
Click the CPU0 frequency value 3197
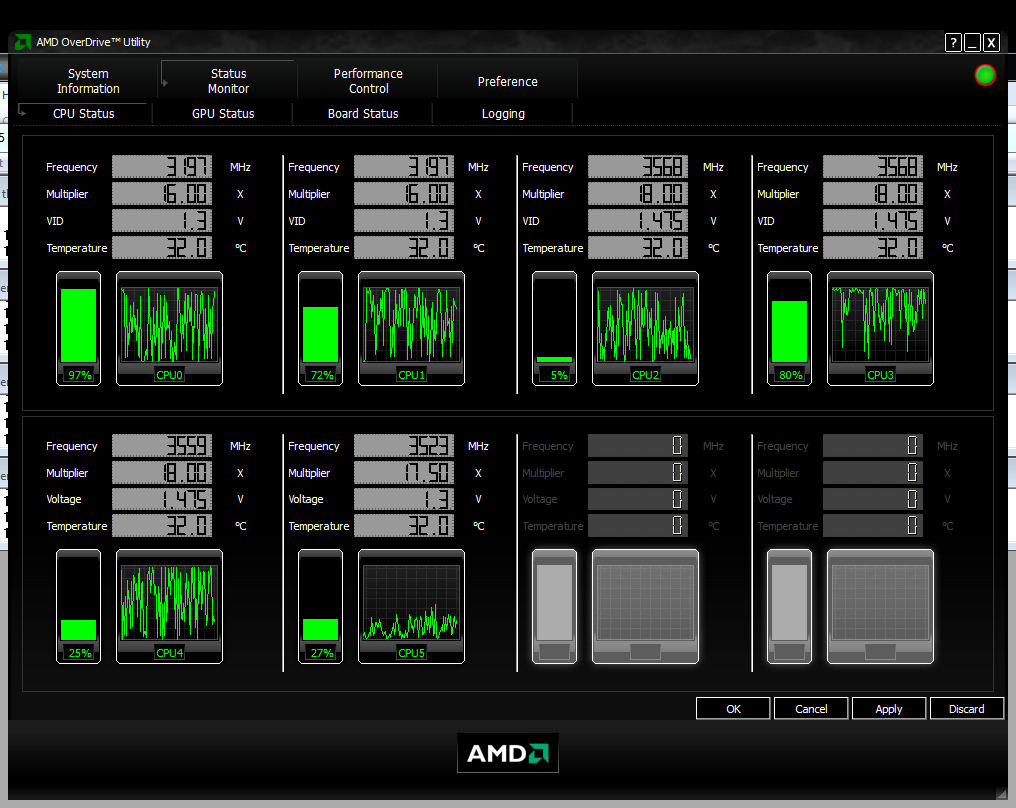(x=162, y=167)
